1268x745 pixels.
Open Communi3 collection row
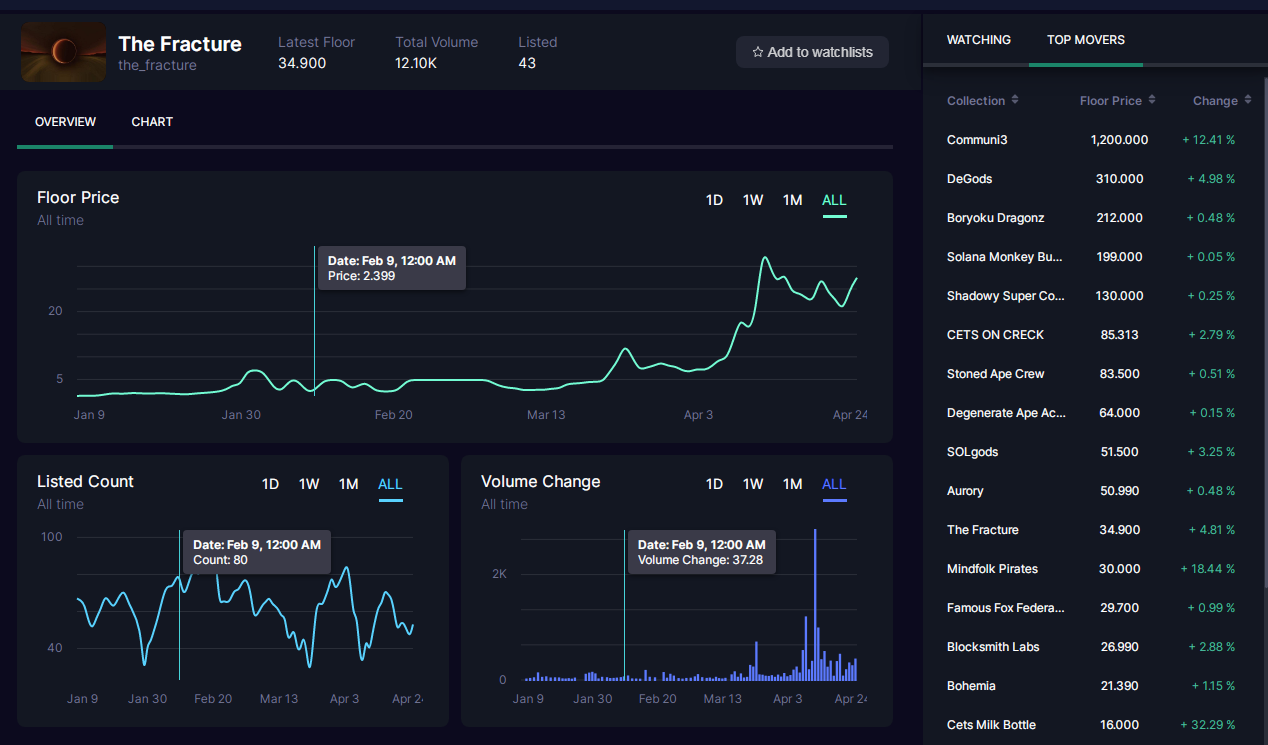click(1095, 140)
